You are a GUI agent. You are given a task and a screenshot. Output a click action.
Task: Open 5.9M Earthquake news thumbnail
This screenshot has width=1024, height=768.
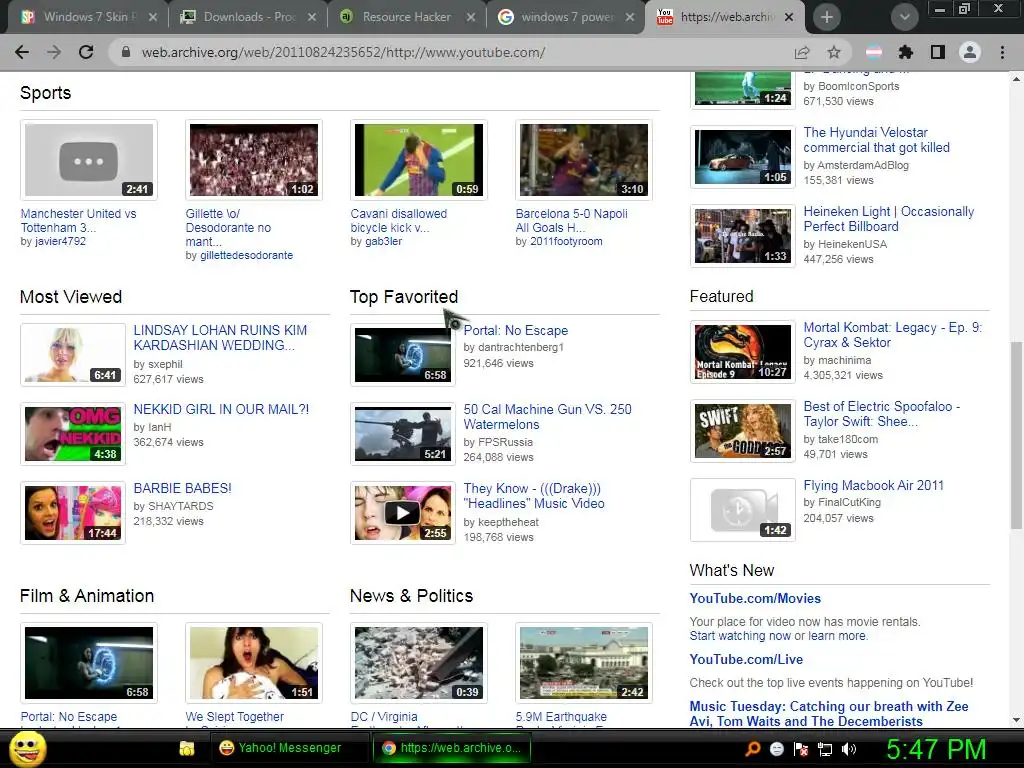pyautogui.click(x=584, y=663)
